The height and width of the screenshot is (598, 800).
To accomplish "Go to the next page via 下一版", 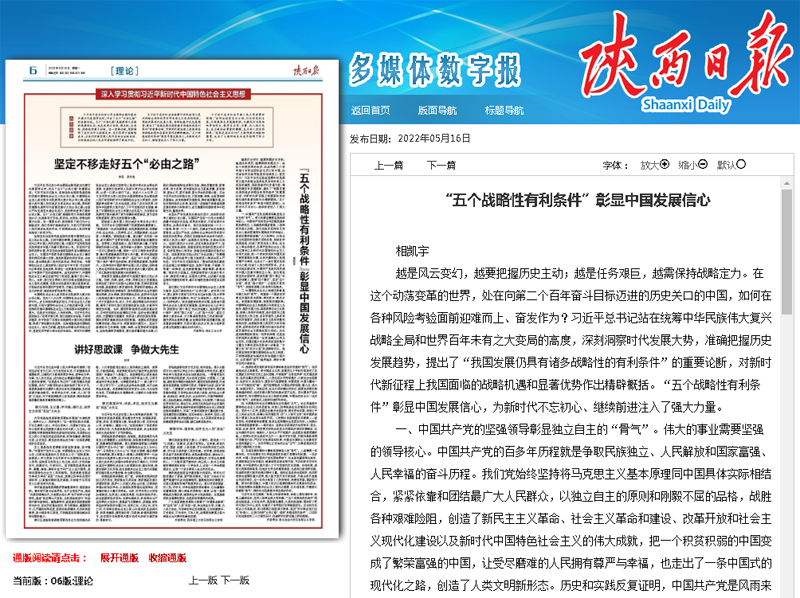I will (x=236, y=580).
